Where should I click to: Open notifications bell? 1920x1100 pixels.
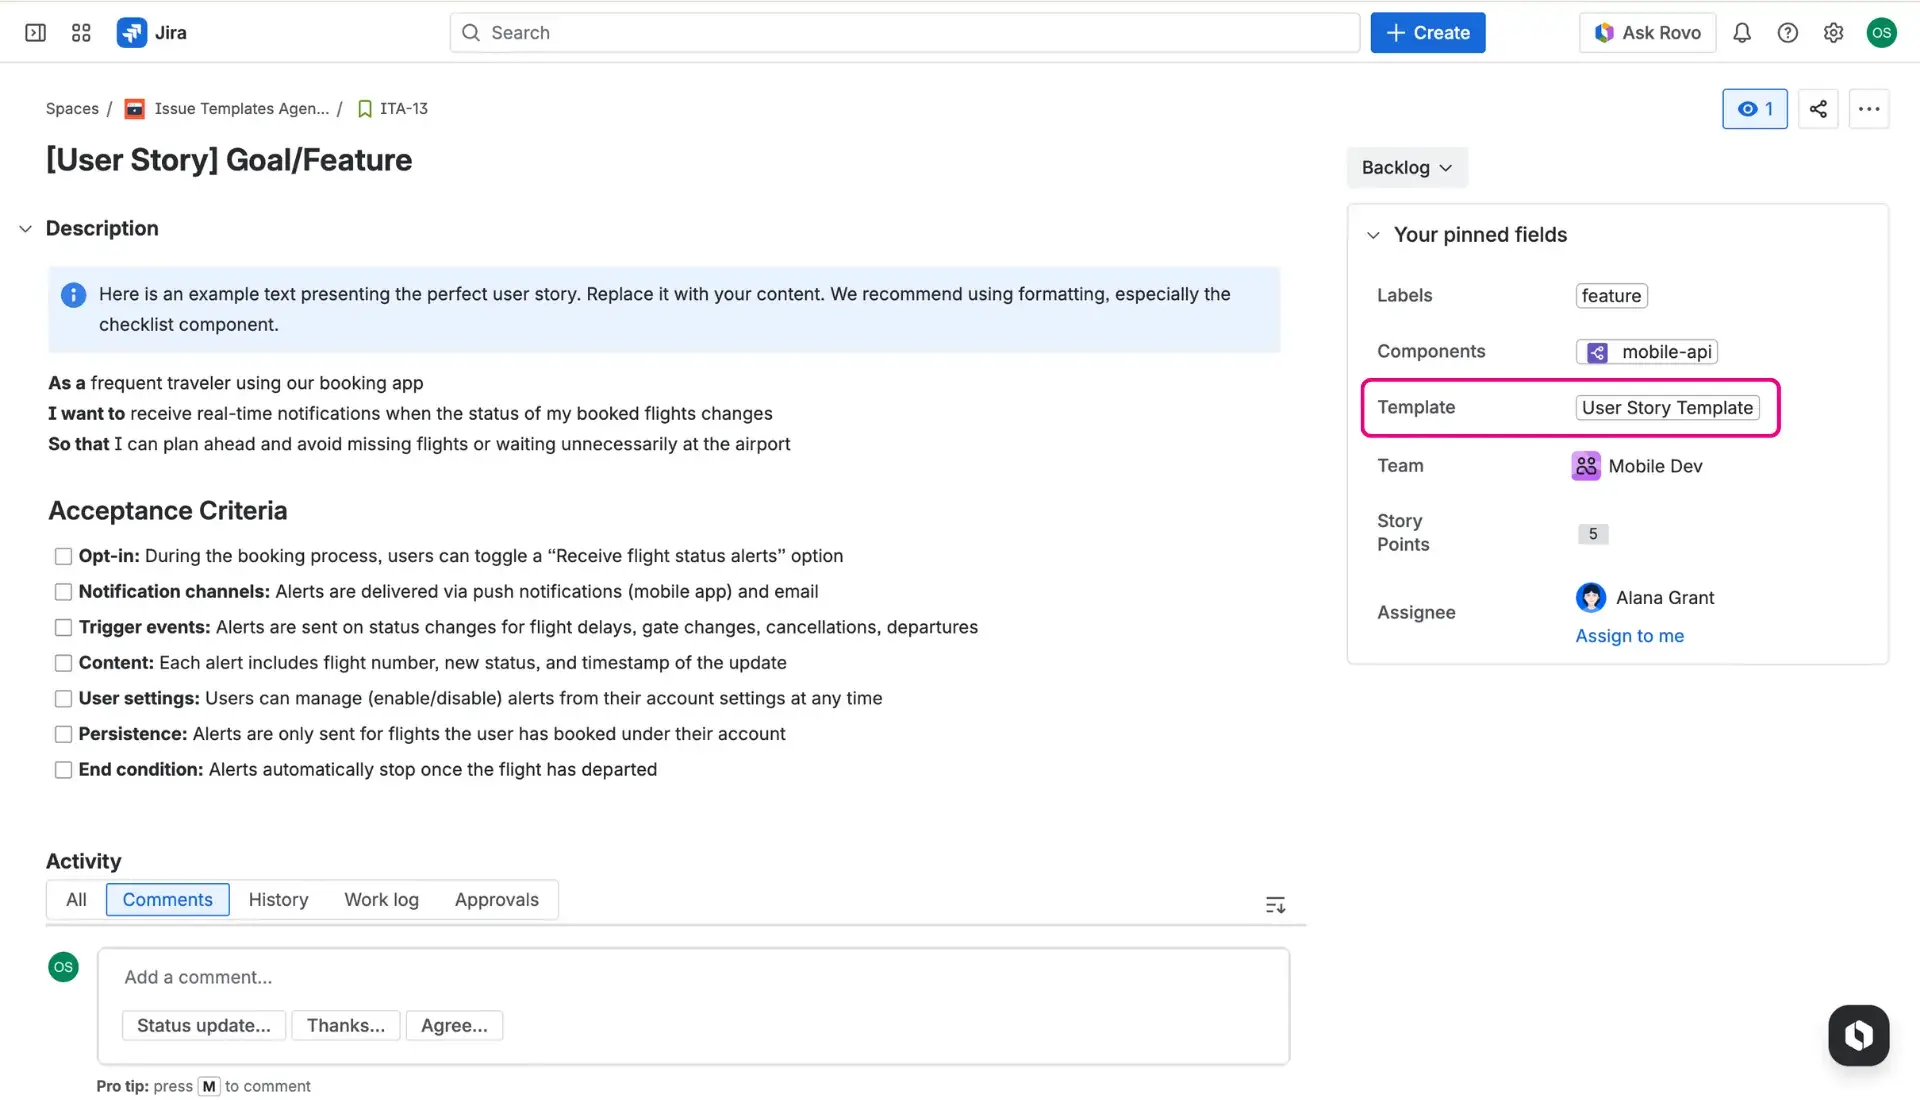[1742, 32]
